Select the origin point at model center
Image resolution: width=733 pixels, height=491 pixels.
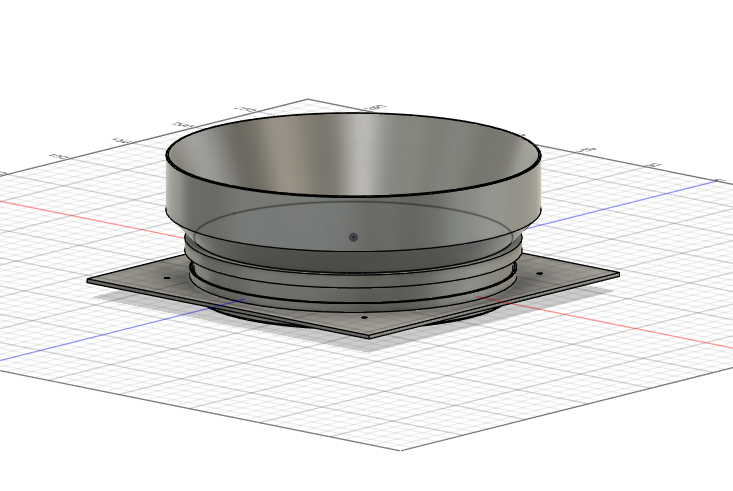pyautogui.click(x=353, y=237)
